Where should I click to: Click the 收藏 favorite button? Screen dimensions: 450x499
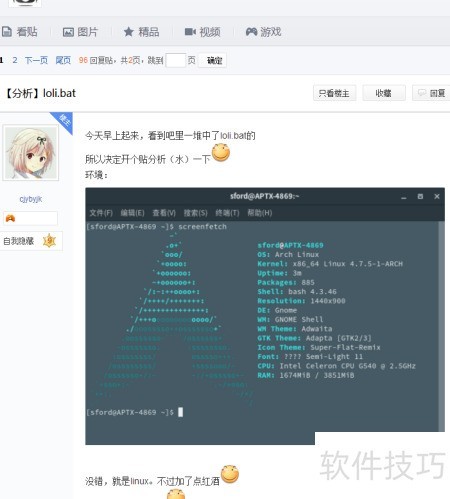tap(384, 93)
